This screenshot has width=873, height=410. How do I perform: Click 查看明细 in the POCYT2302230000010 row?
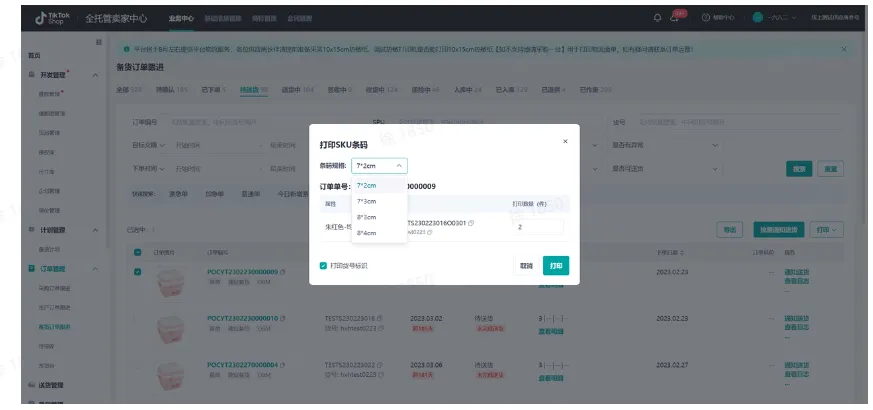(x=551, y=331)
